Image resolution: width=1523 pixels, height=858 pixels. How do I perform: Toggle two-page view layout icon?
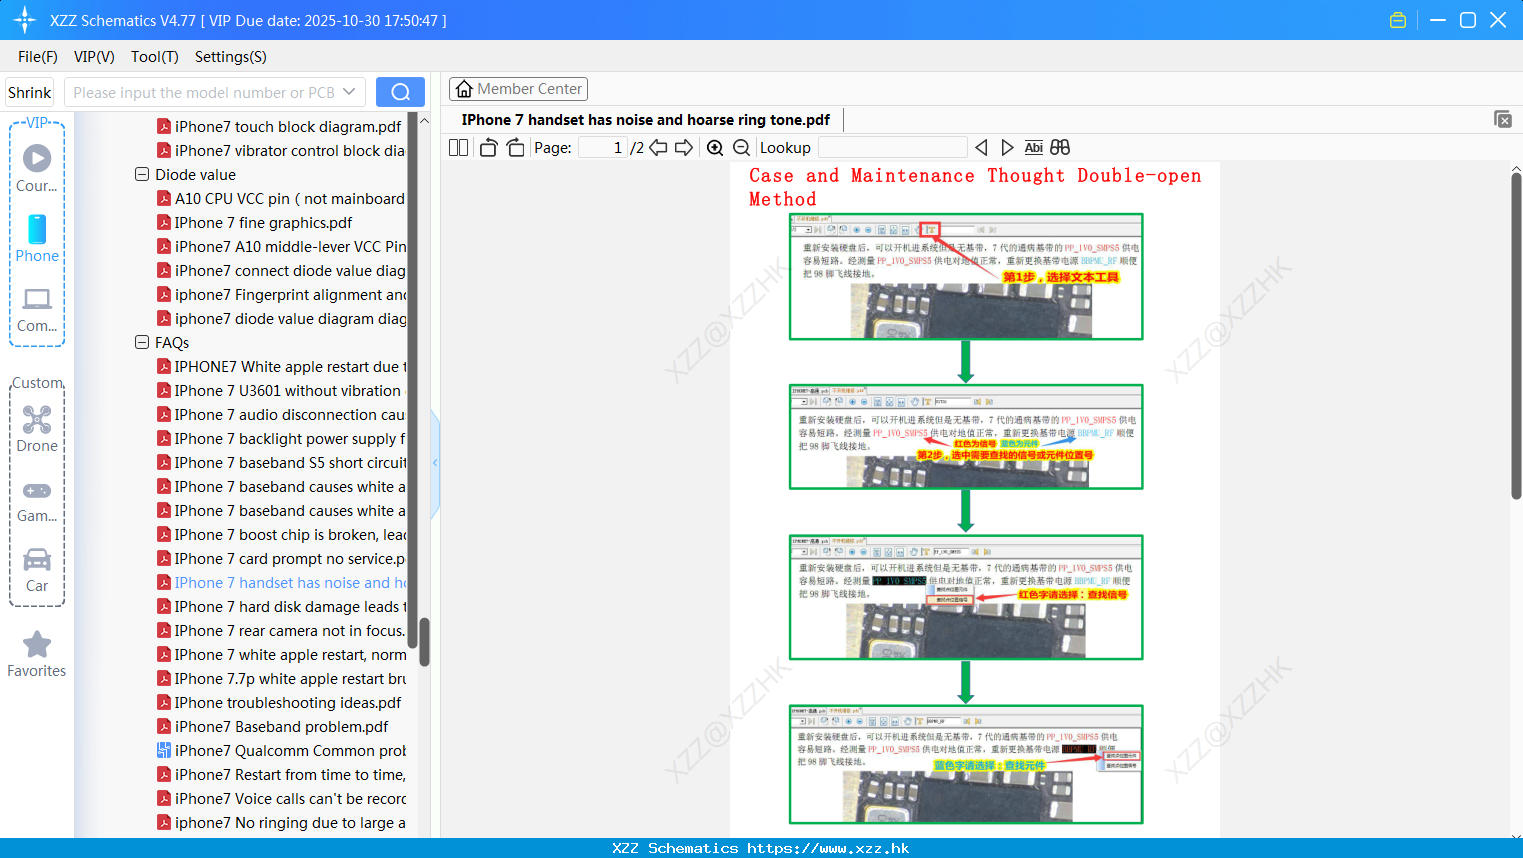[458, 148]
